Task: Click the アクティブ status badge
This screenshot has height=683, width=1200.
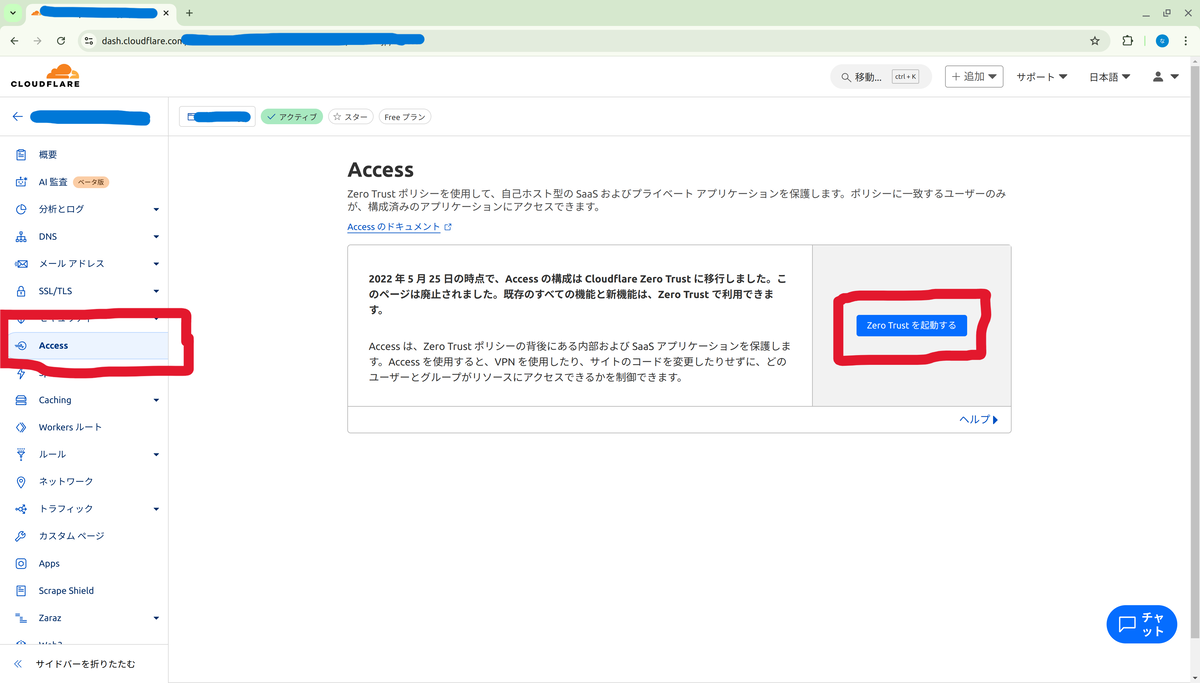Action: coord(291,117)
